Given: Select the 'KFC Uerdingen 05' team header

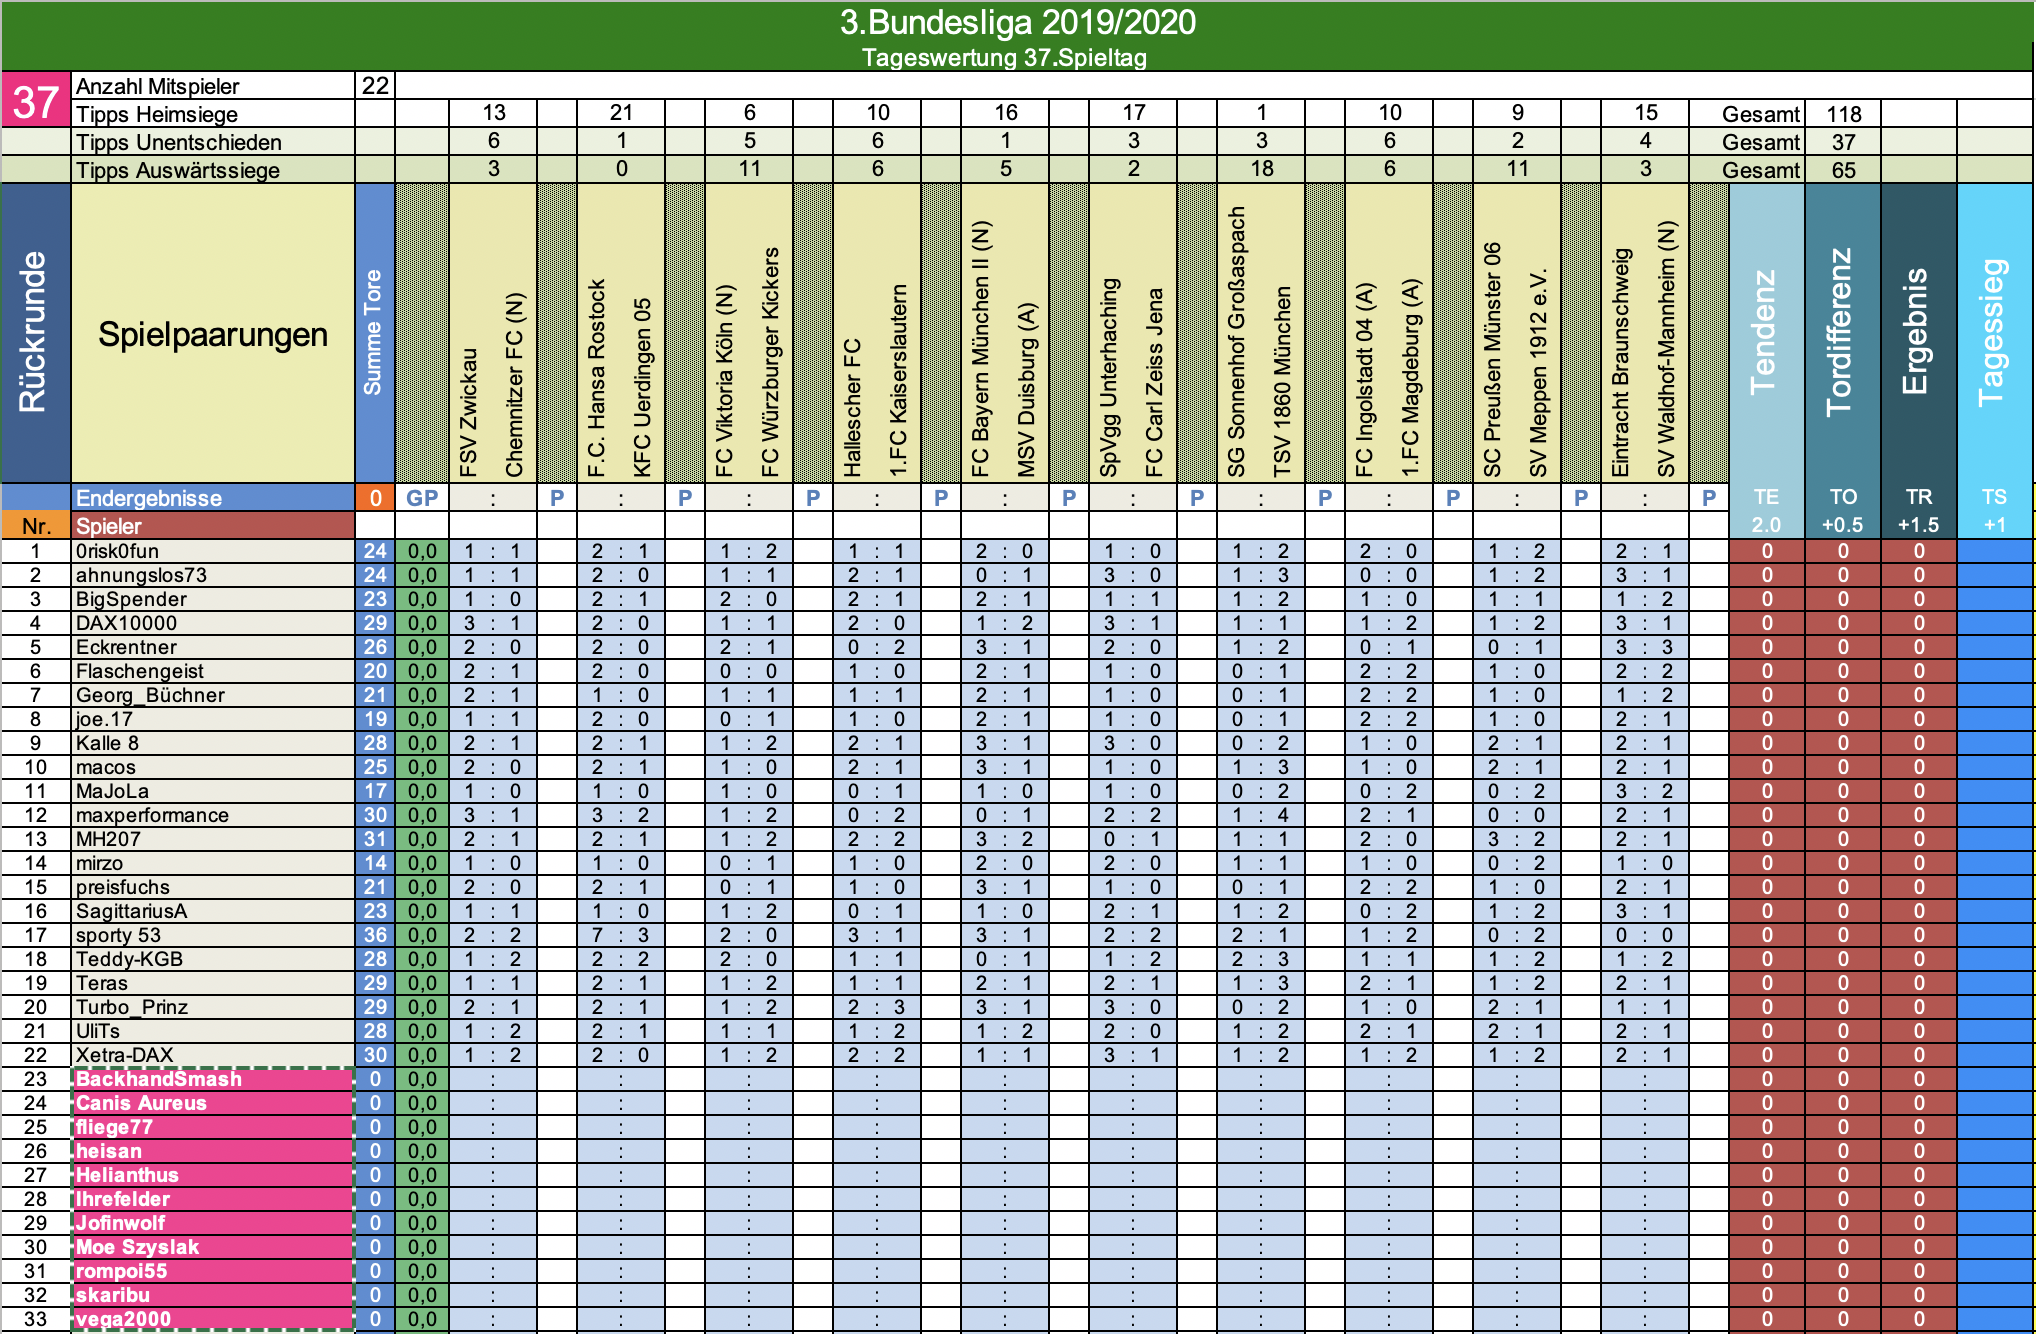Looking at the screenshot, I should coord(643,387).
